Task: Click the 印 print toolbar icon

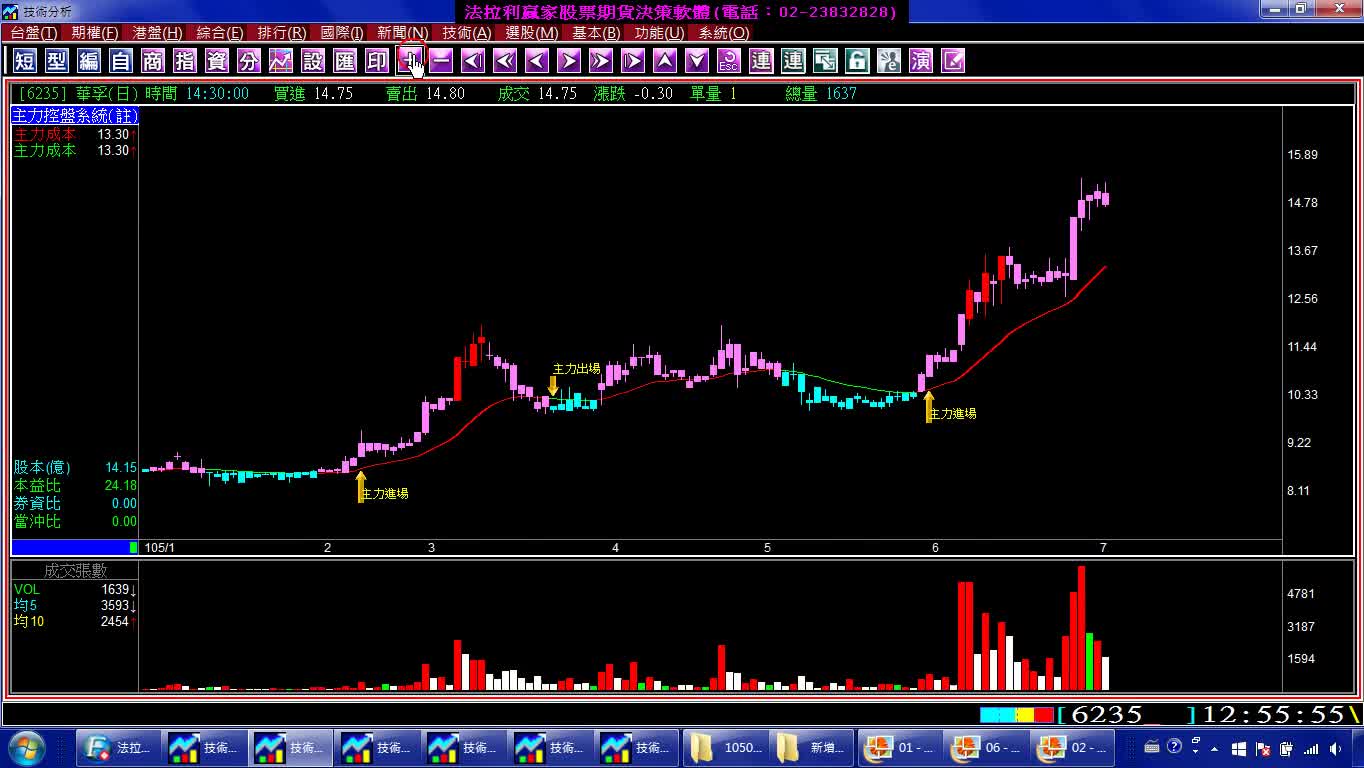Action: tap(377, 61)
